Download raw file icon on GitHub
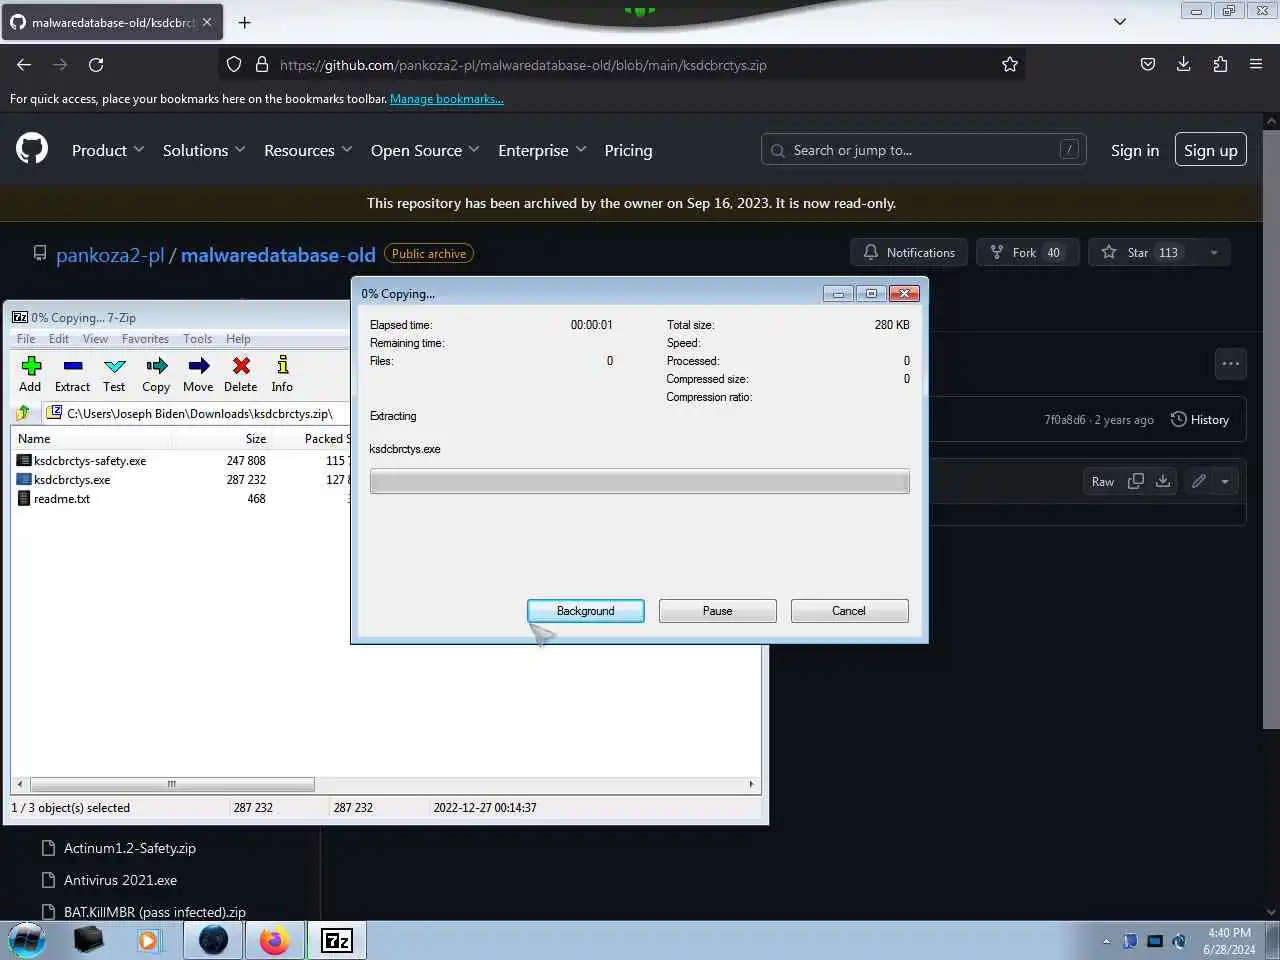1280x960 pixels. click(1163, 481)
